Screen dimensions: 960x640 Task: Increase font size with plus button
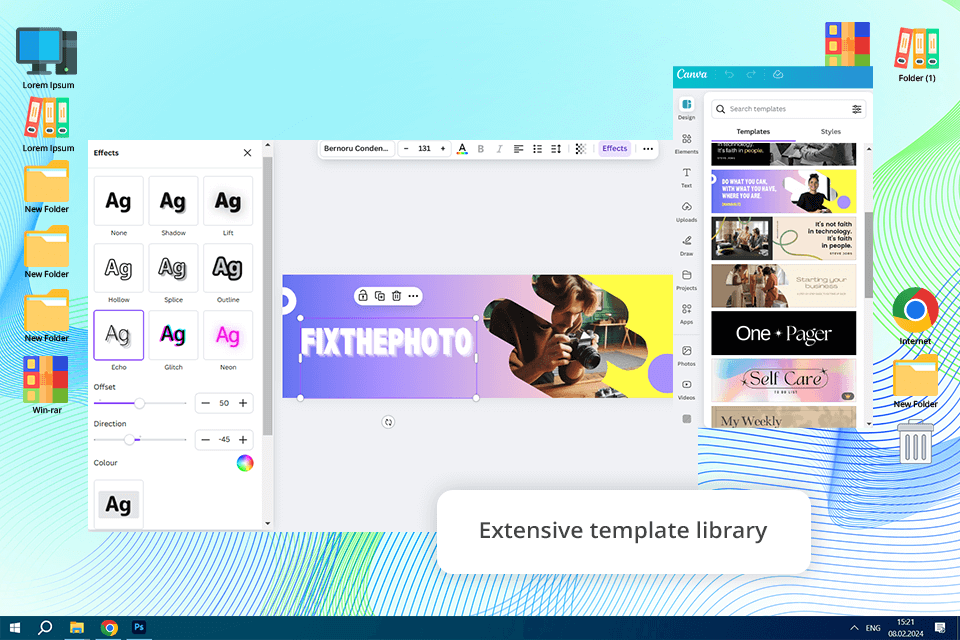click(443, 148)
